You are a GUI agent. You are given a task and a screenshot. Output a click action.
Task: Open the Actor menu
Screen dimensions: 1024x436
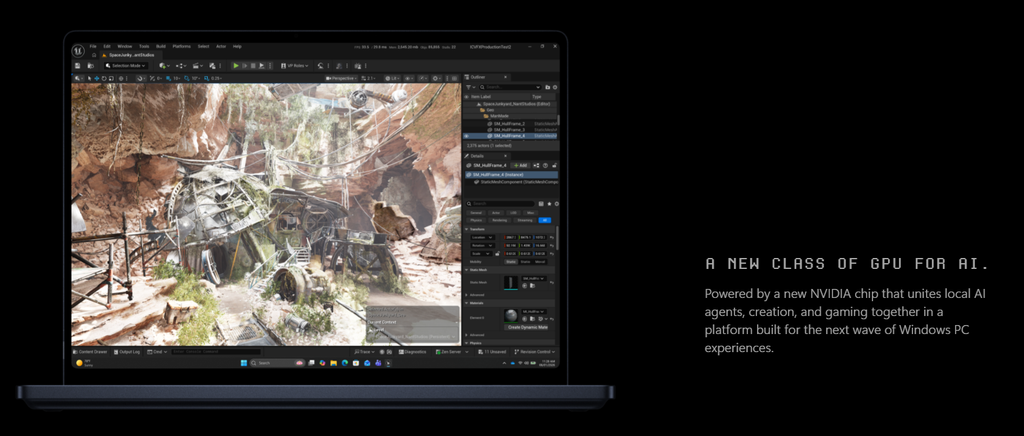click(x=221, y=46)
